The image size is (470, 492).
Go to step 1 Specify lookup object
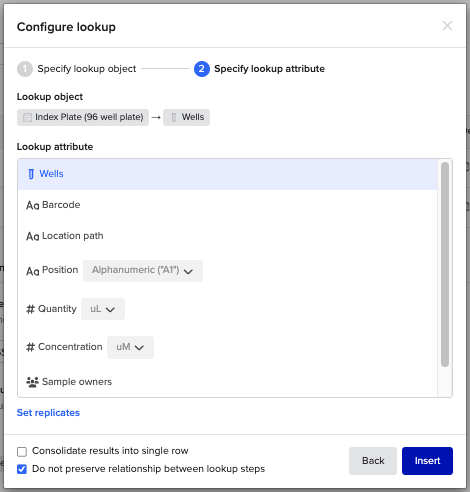[x=77, y=69]
